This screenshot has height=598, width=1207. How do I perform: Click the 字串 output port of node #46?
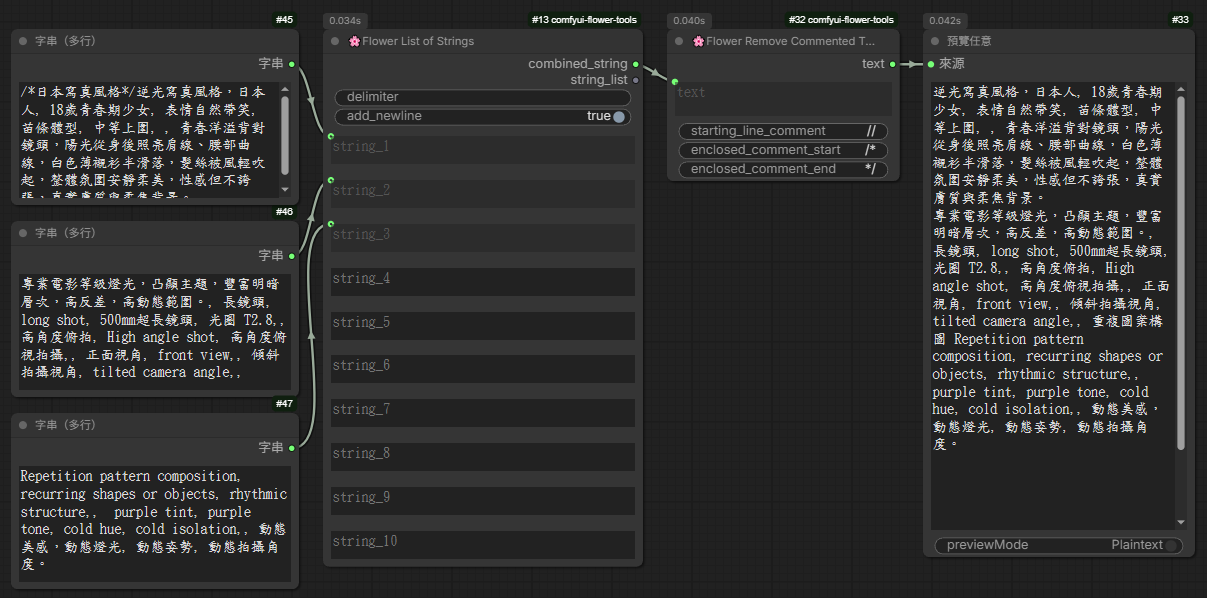[291, 255]
